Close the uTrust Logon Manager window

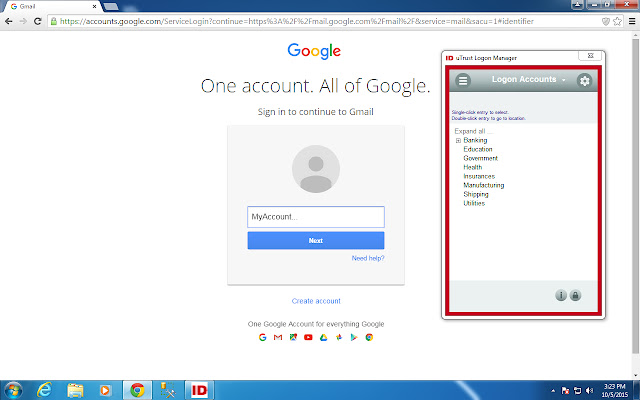pos(590,56)
